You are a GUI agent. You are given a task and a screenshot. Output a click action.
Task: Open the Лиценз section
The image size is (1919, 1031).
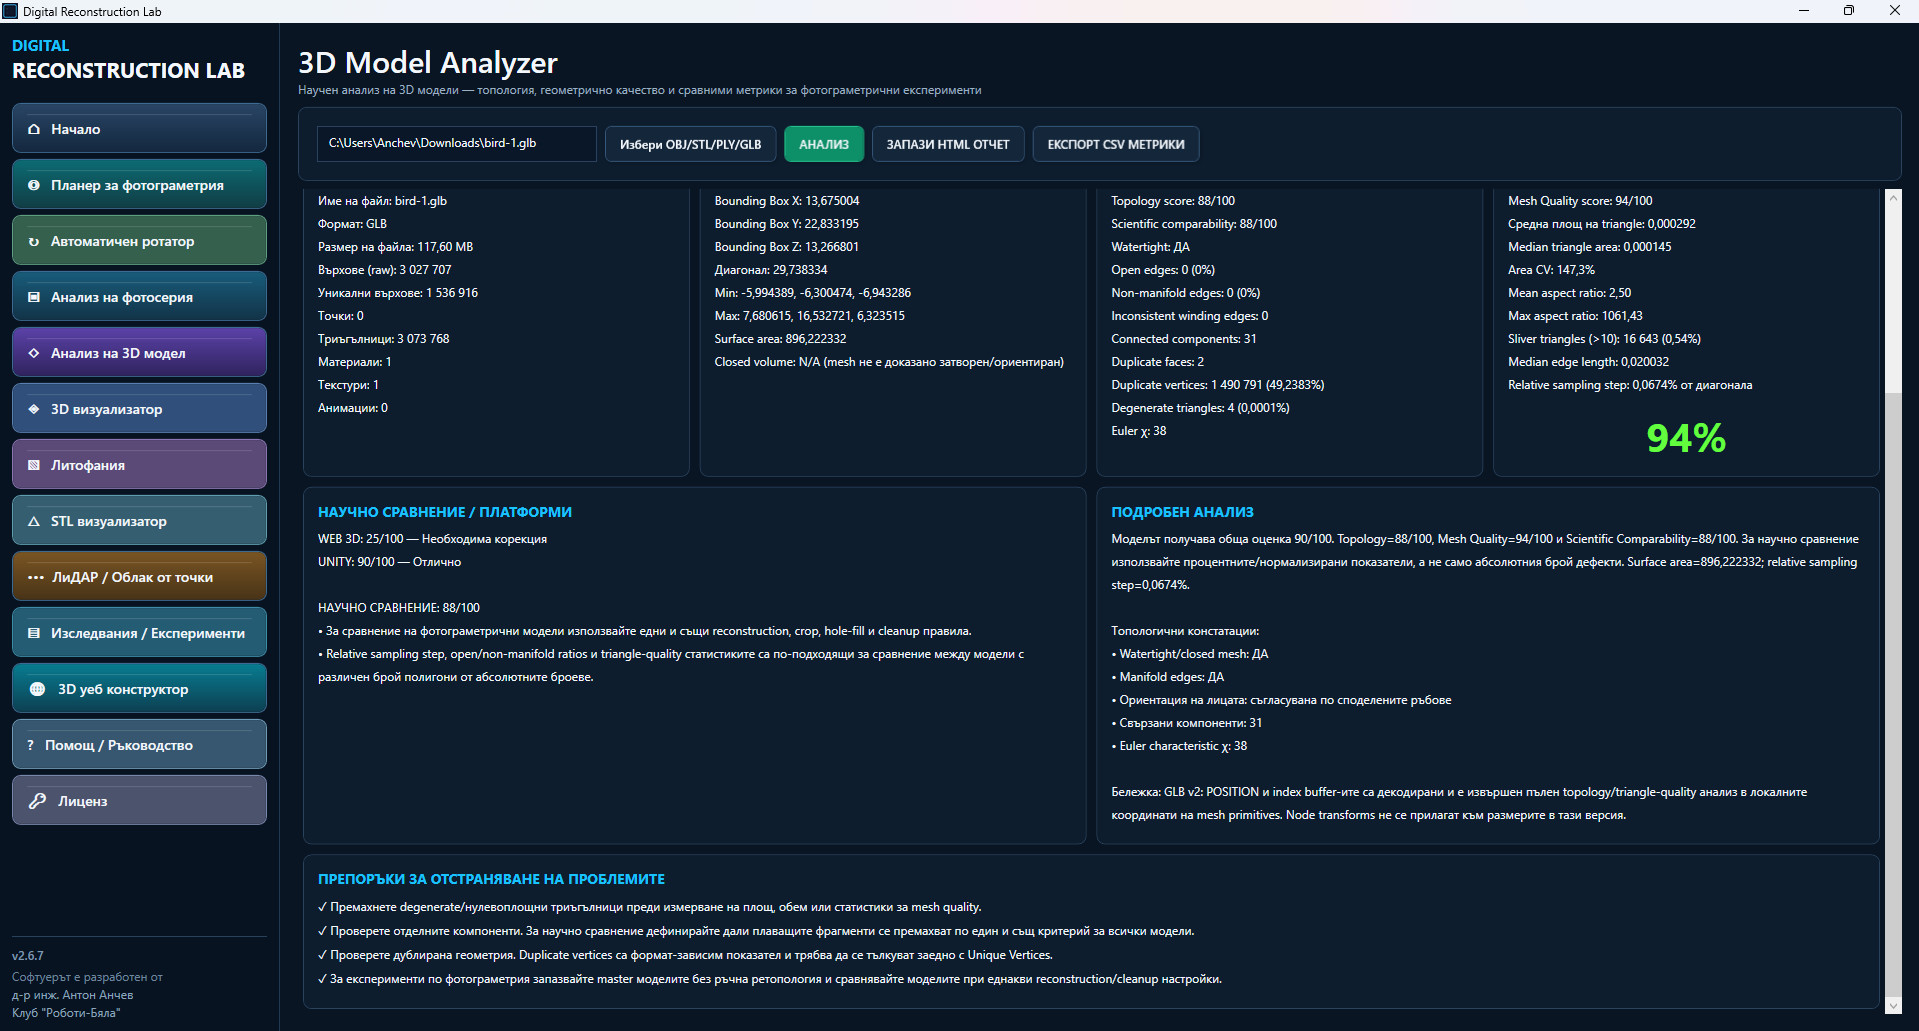pos(139,801)
